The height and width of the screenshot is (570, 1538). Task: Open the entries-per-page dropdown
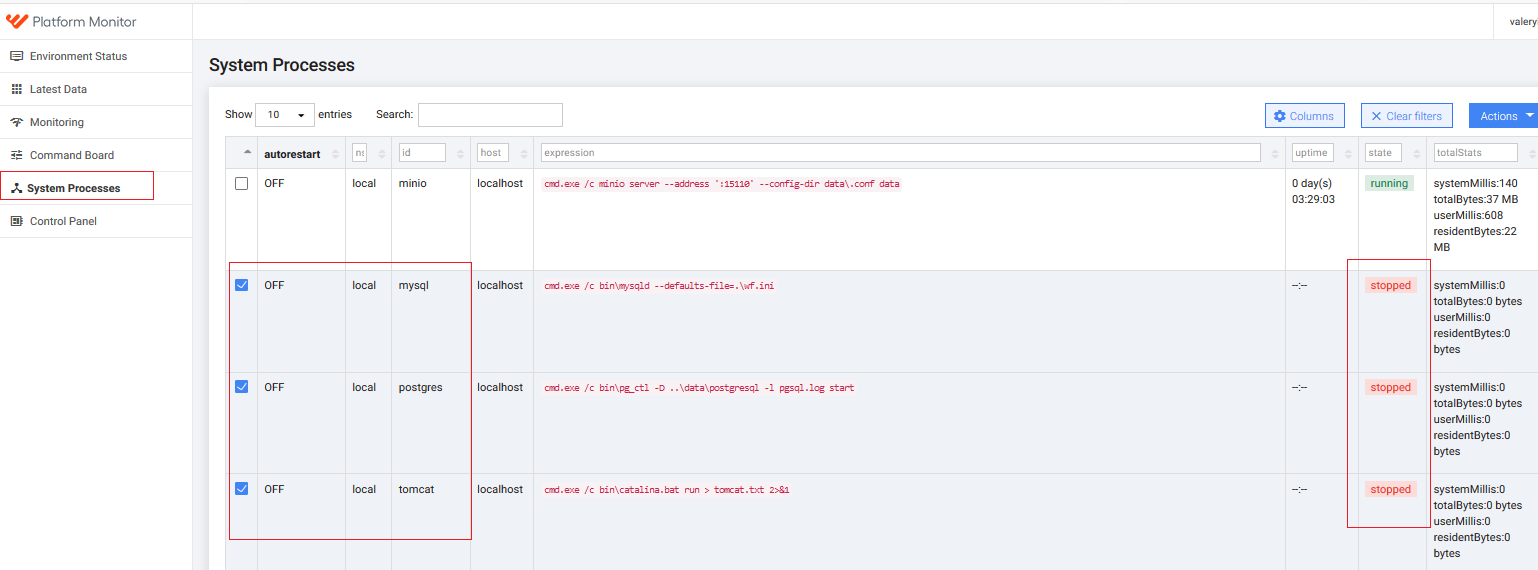(285, 115)
